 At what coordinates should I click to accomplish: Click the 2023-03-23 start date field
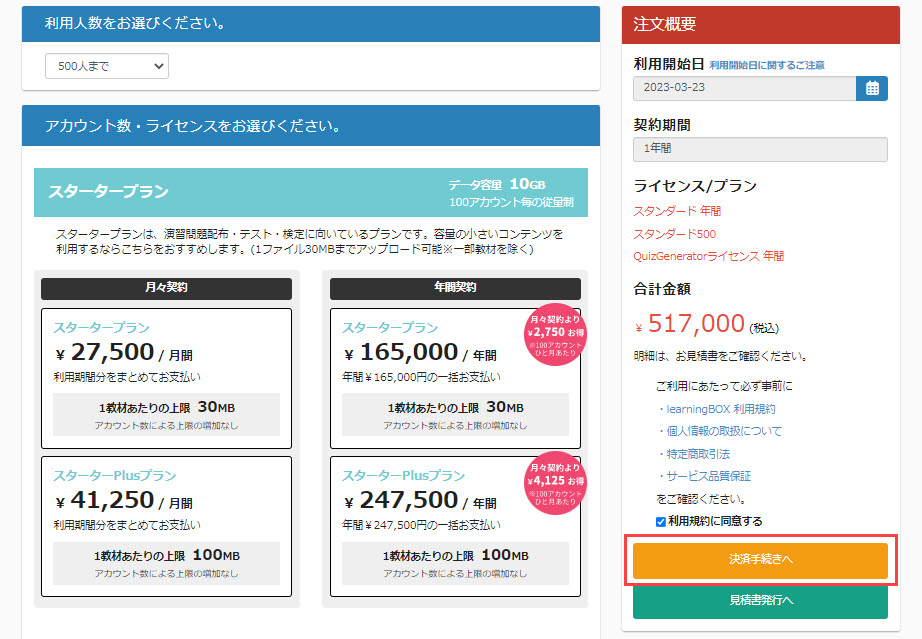[744, 88]
